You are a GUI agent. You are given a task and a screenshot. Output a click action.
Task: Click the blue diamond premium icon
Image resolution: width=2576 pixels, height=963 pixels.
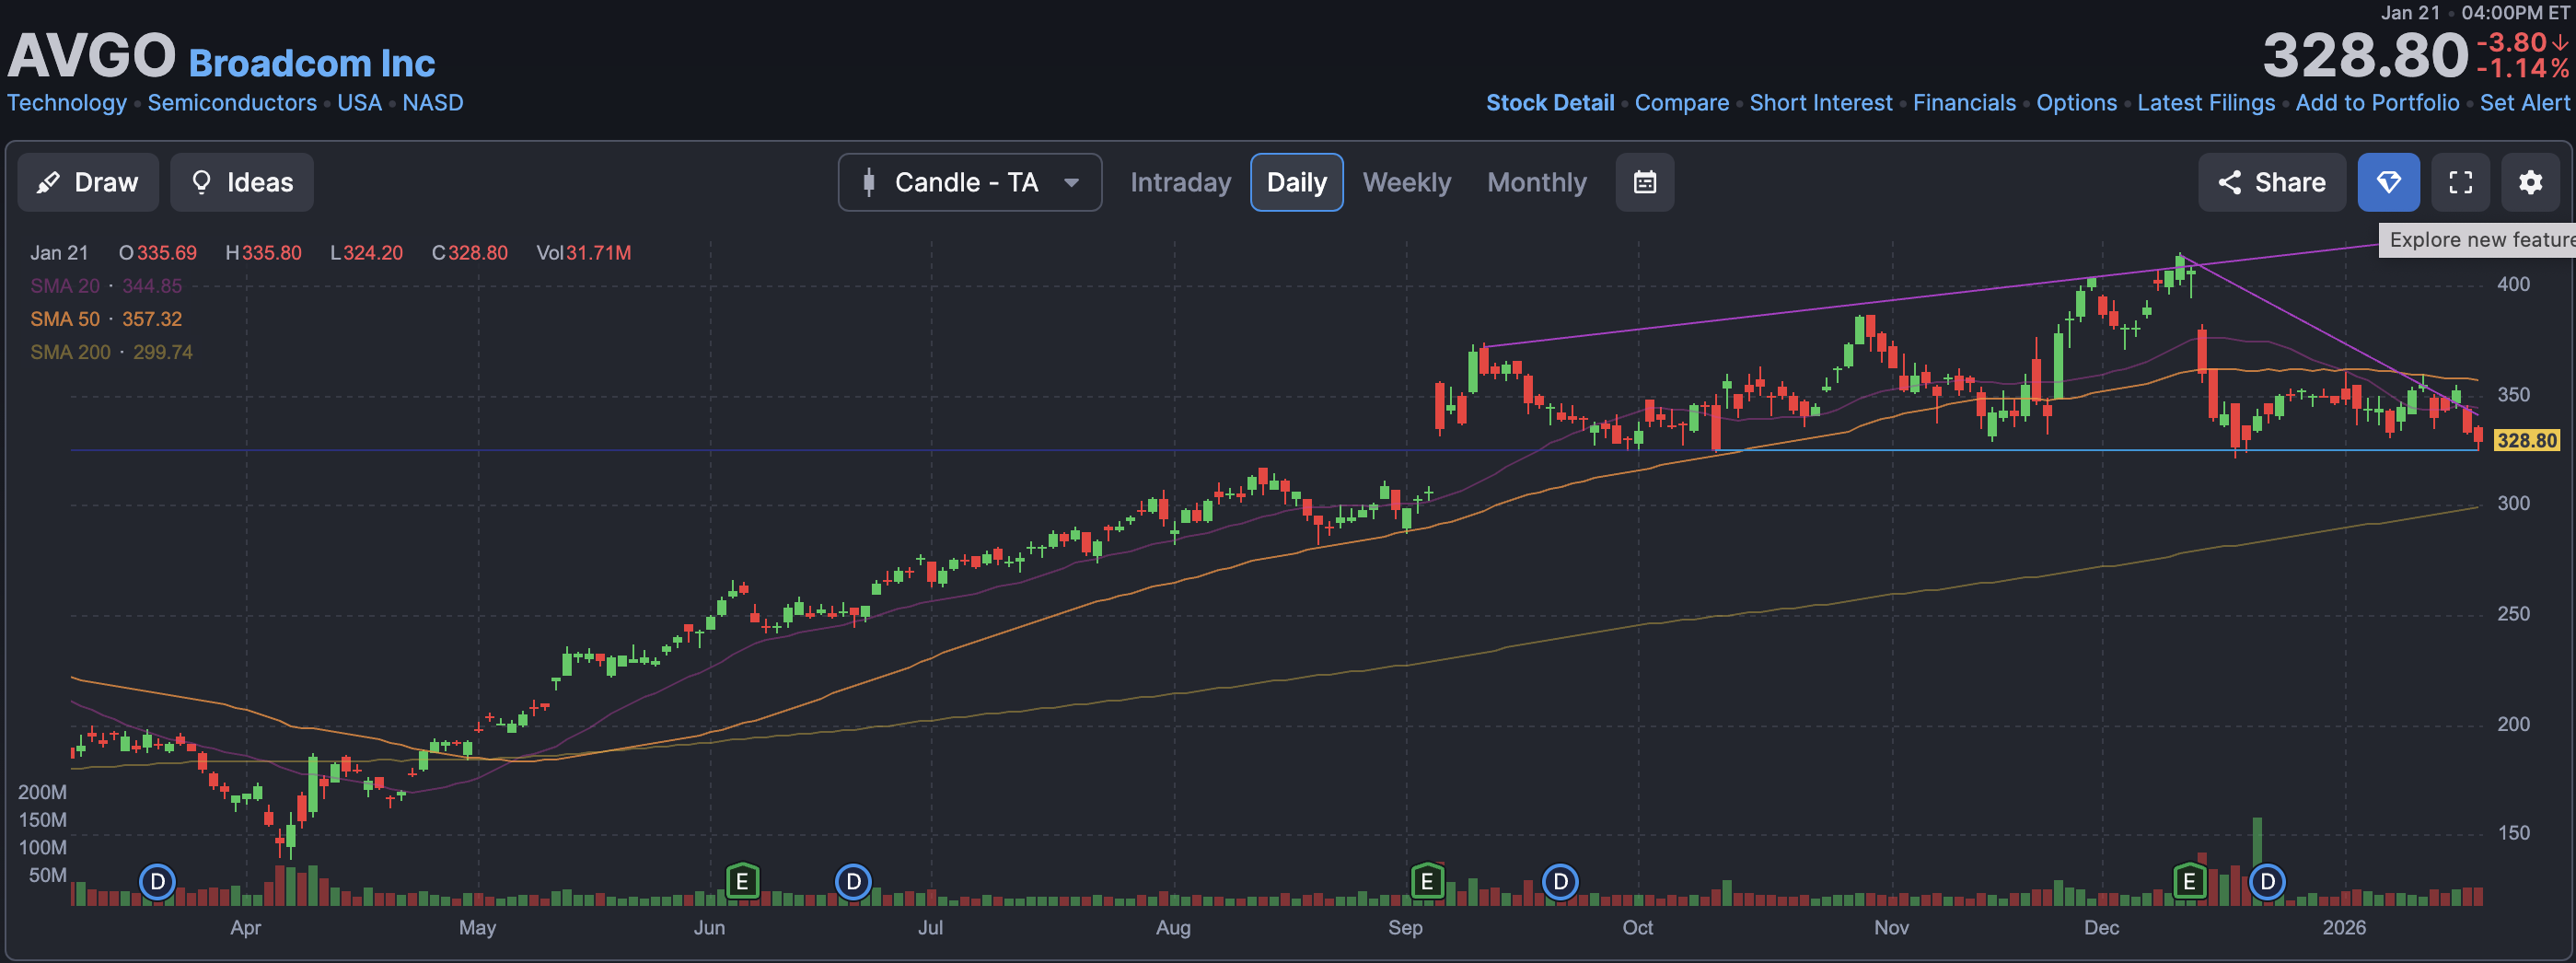pos(2389,182)
